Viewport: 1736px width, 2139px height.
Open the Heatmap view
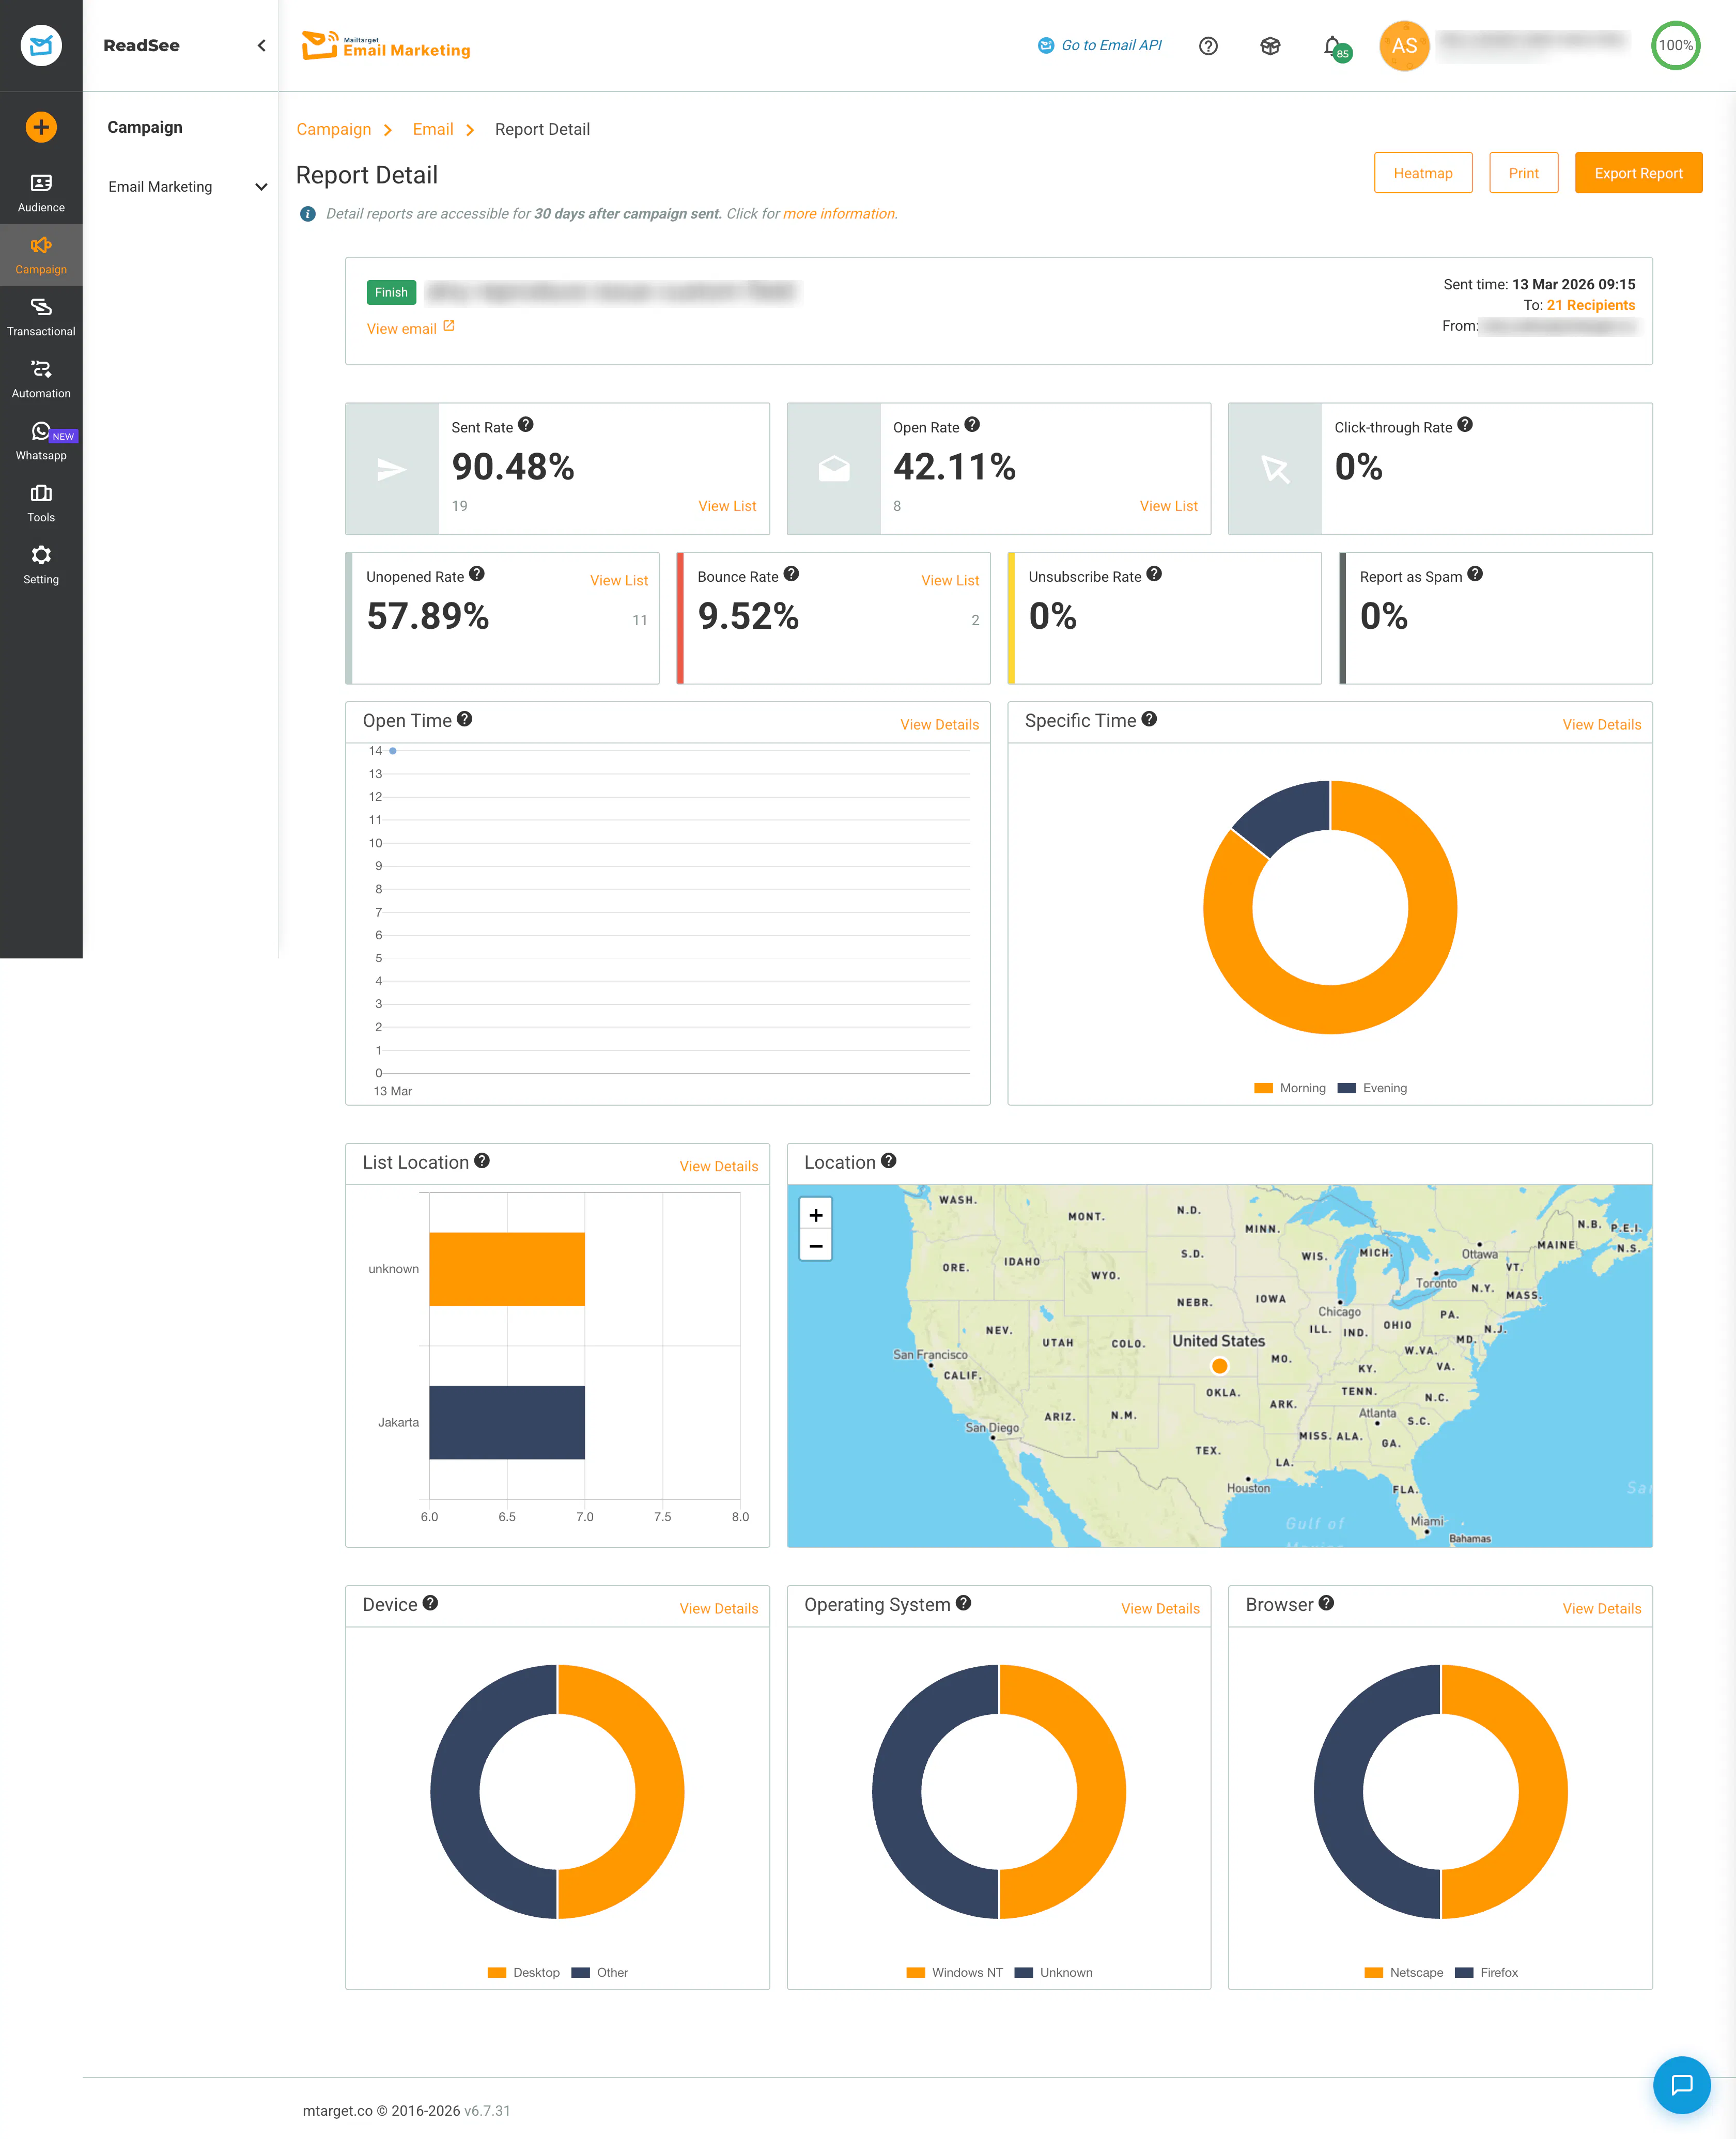click(x=1423, y=173)
